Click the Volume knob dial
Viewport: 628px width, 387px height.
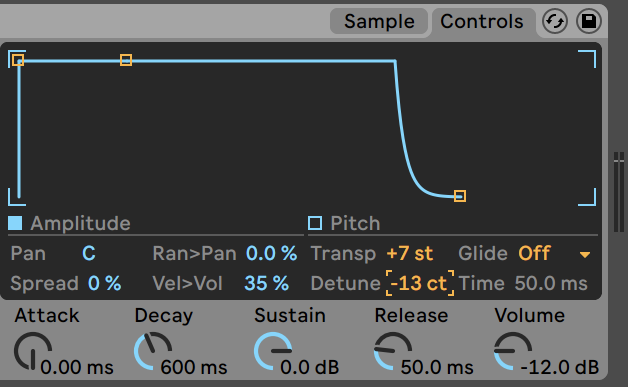(x=513, y=351)
